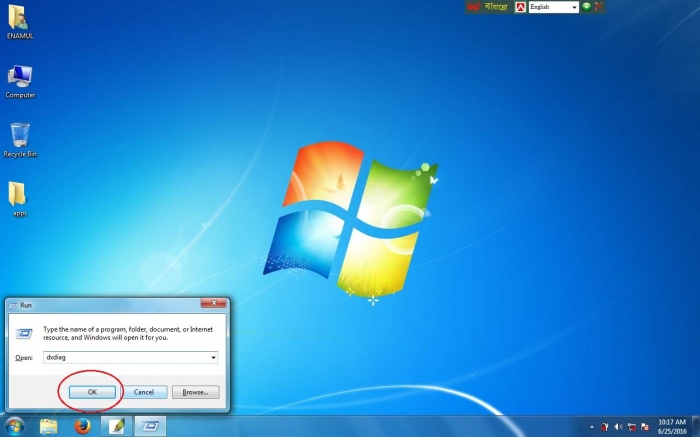The height and width of the screenshot is (437, 700).
Task: Click the red antivirus tray icon
Action: 605,427
